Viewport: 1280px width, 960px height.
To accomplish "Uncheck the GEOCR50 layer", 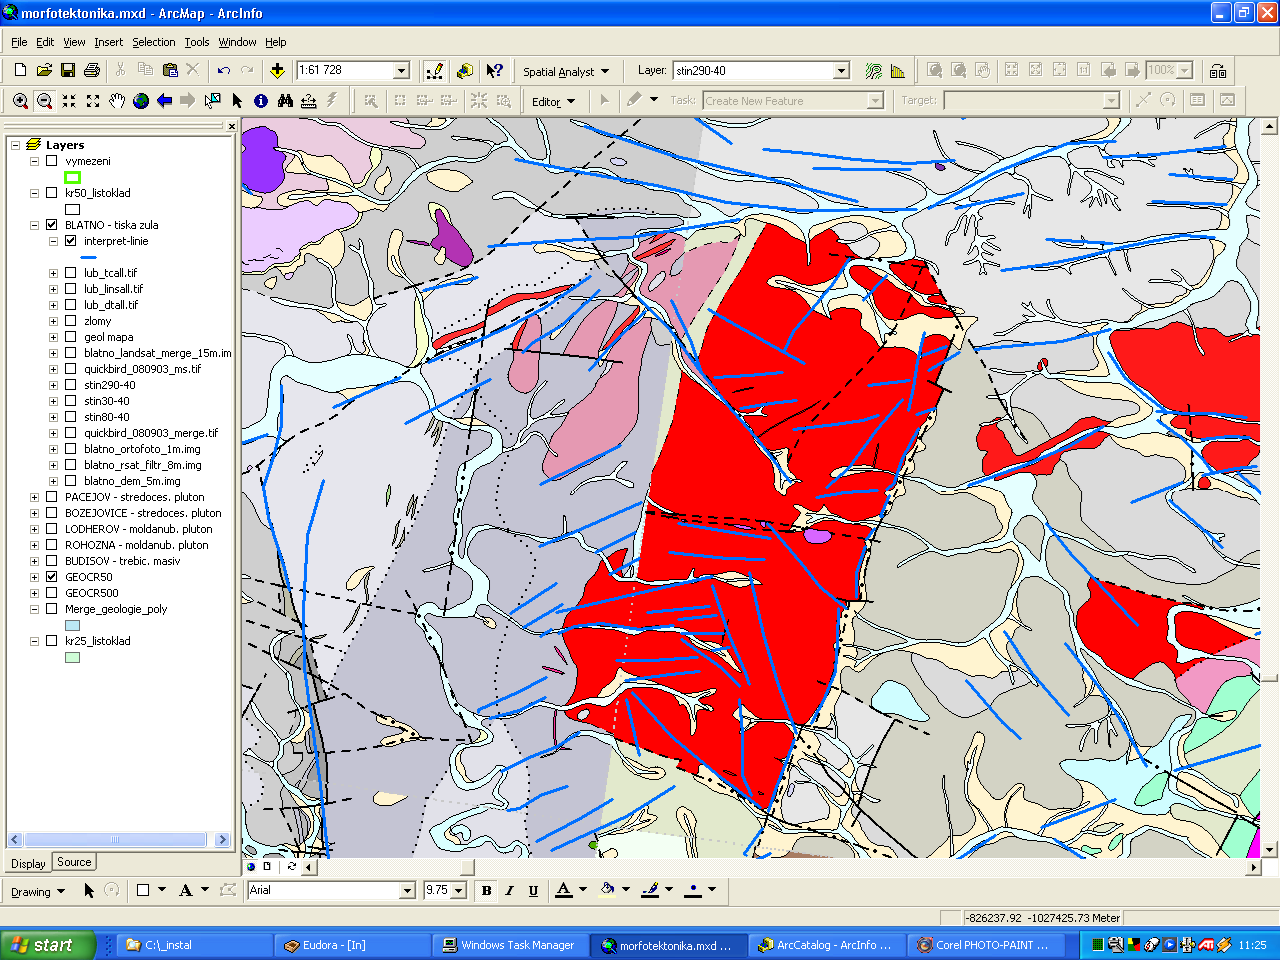I will pyautogui.click(x=51, y=576).
